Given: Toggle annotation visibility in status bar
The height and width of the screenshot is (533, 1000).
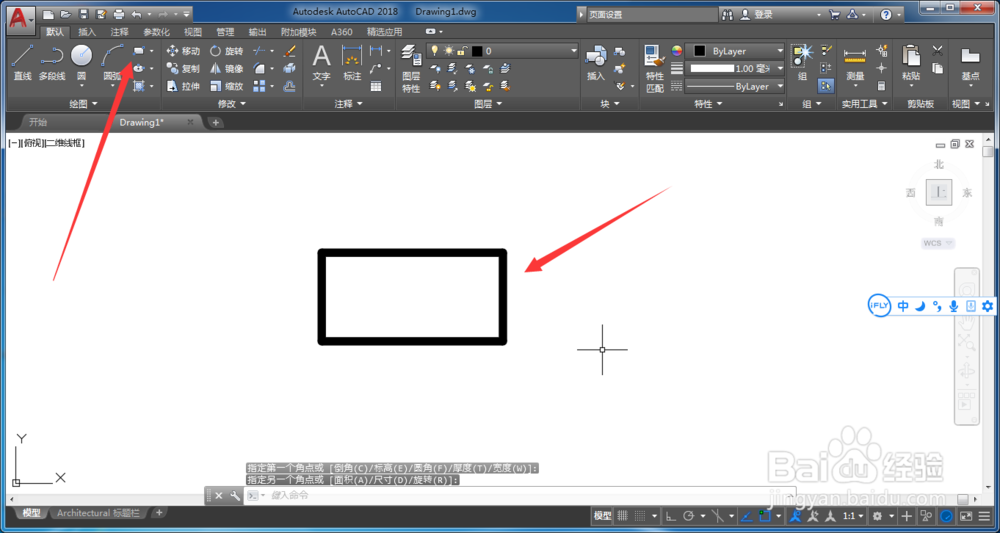Looking at the screenshot, I should 795,516.
